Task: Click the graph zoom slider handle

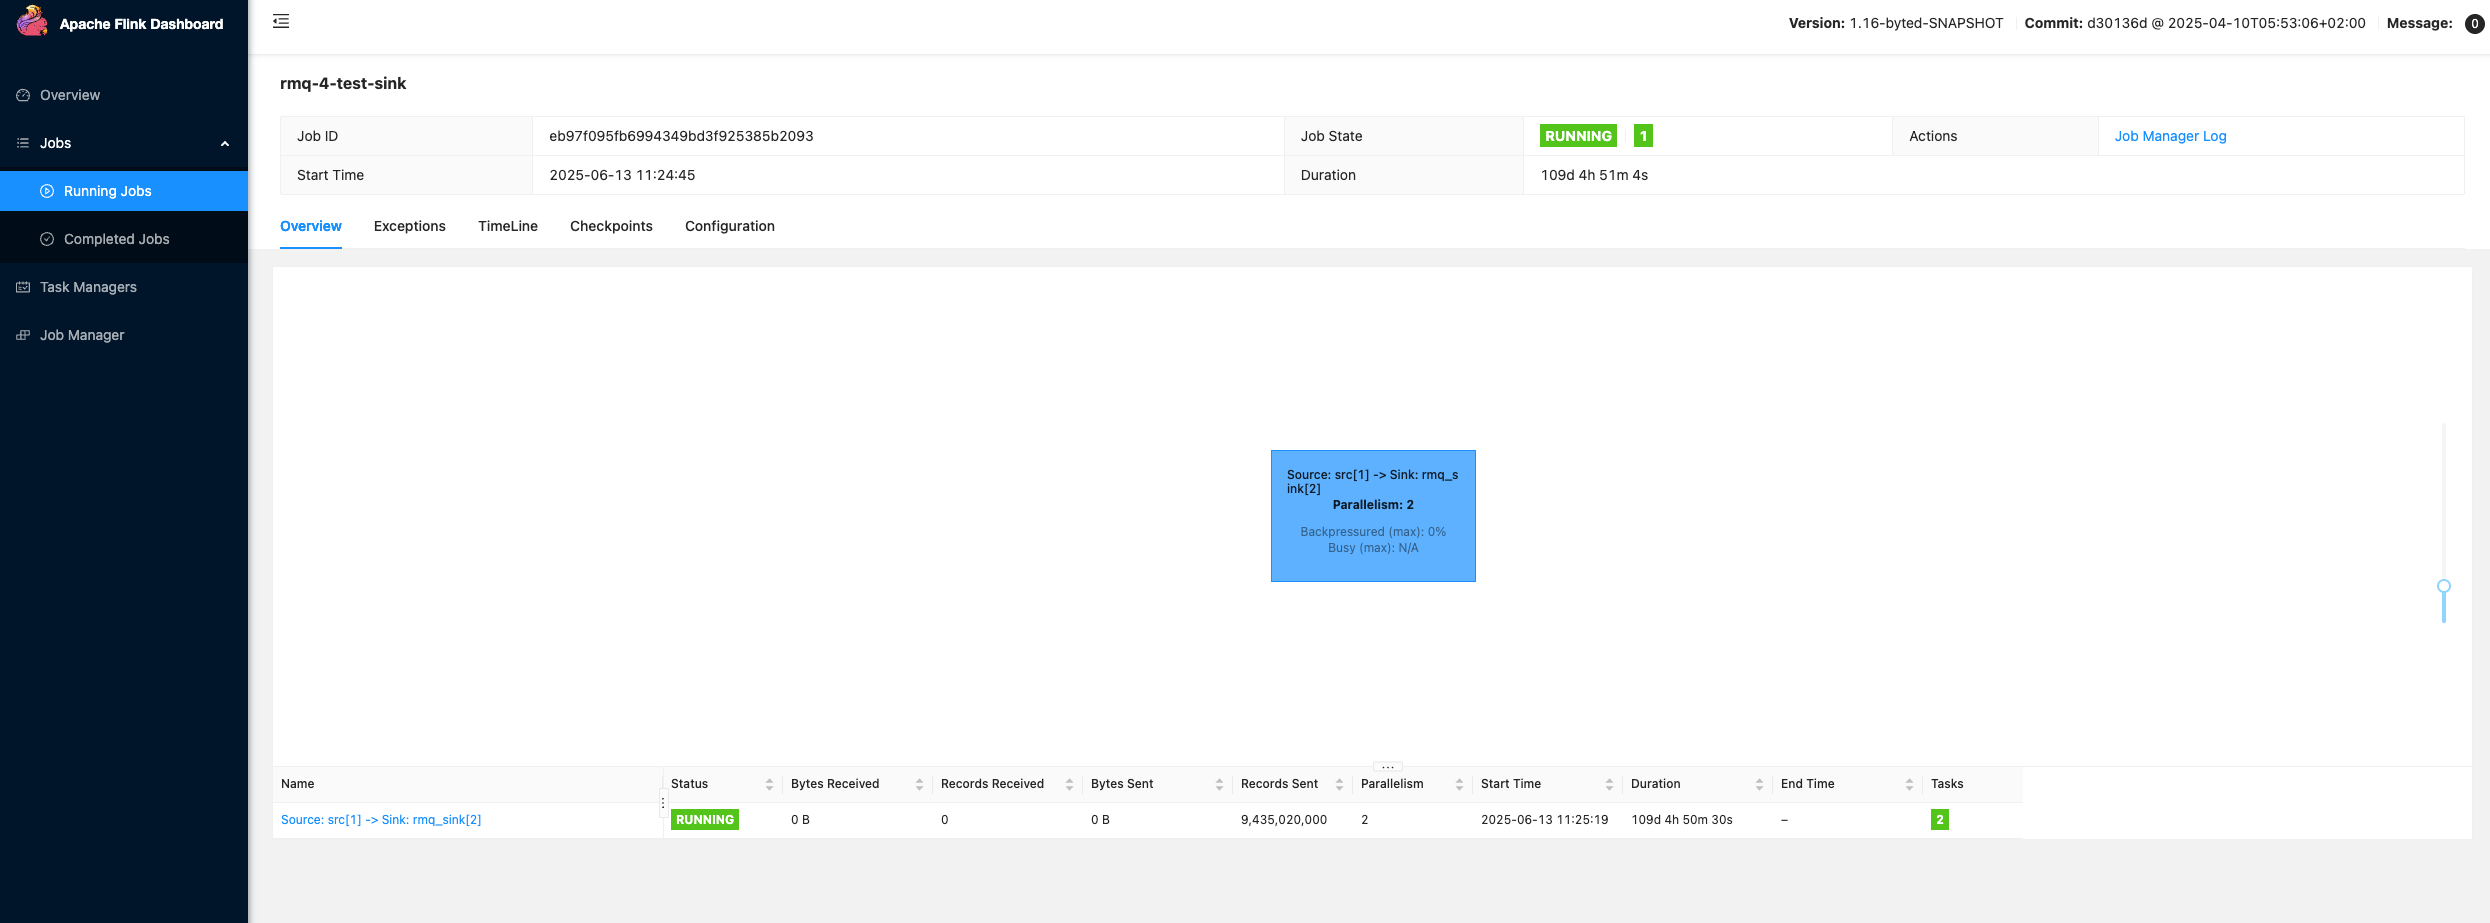Action: pos(2444,587)
